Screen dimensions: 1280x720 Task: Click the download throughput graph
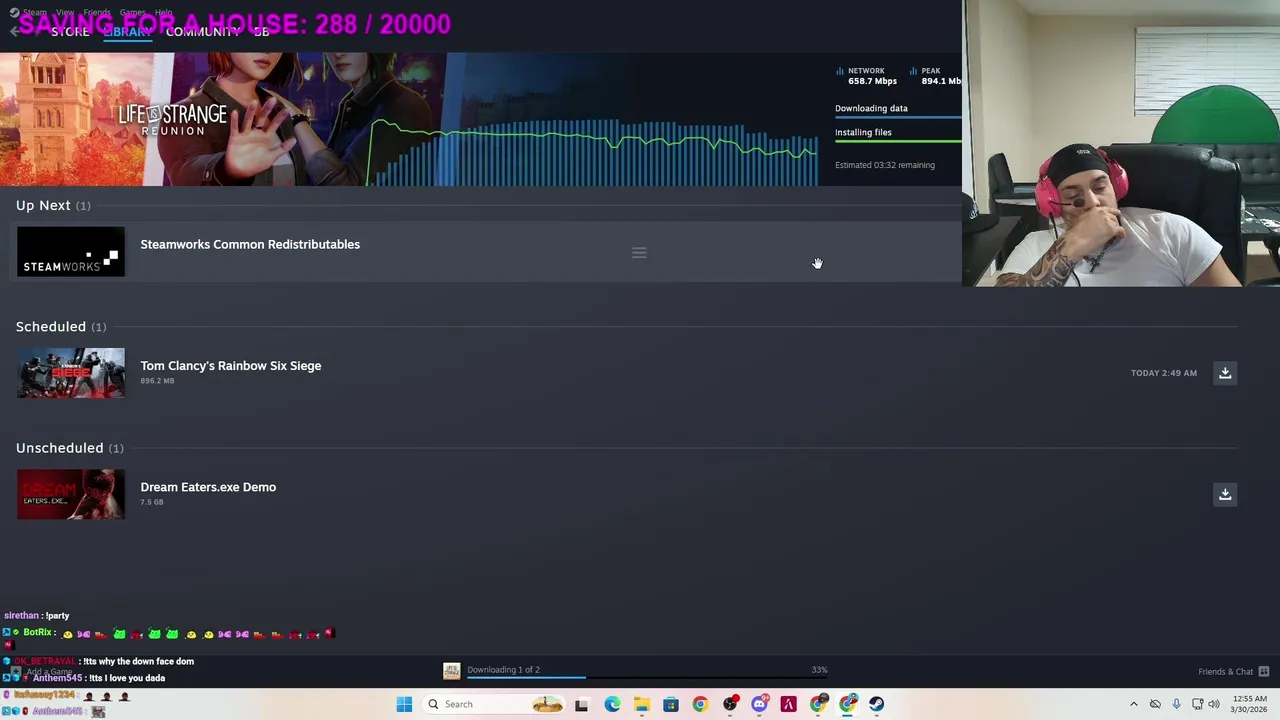point(595,152)
